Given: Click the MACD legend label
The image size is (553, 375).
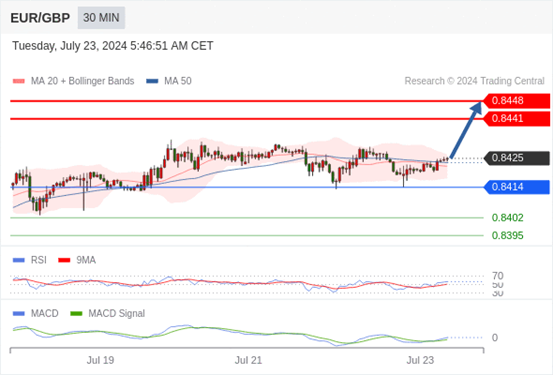Looking at the screenshot, I should [45, 314].
